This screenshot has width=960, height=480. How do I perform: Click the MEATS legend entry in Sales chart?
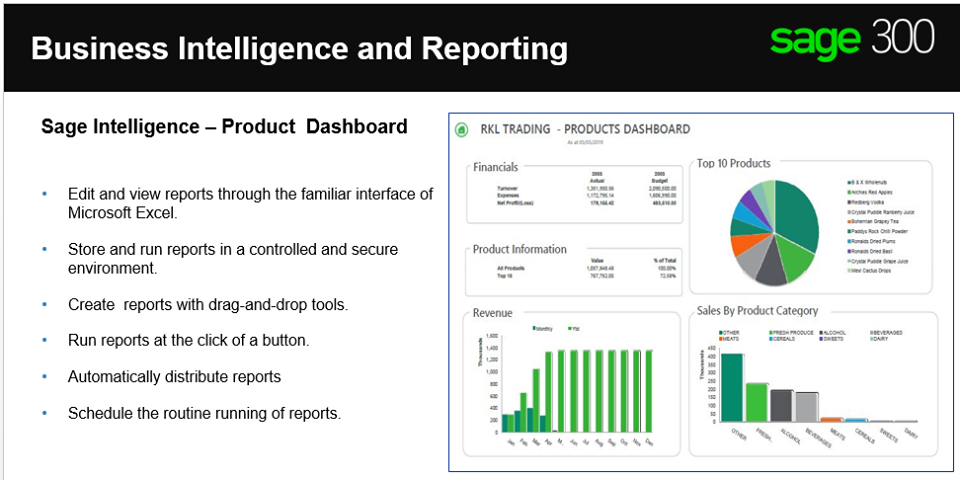(728, 338)
